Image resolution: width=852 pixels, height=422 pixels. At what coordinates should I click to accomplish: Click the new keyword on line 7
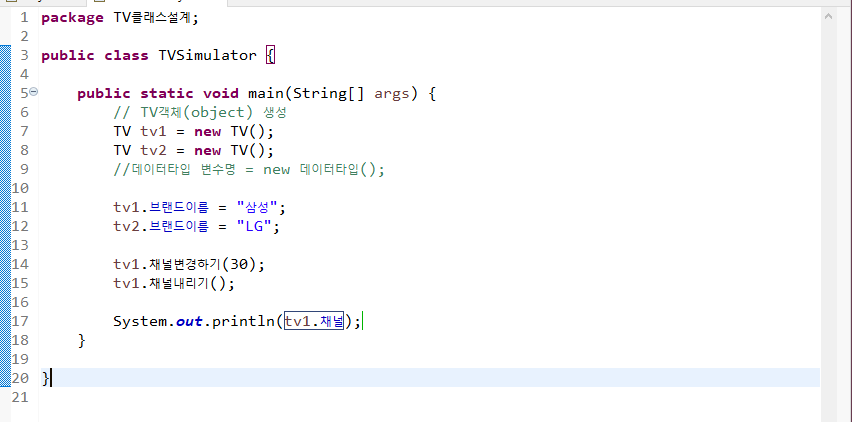pyautogui.click(x=208, y=131)
